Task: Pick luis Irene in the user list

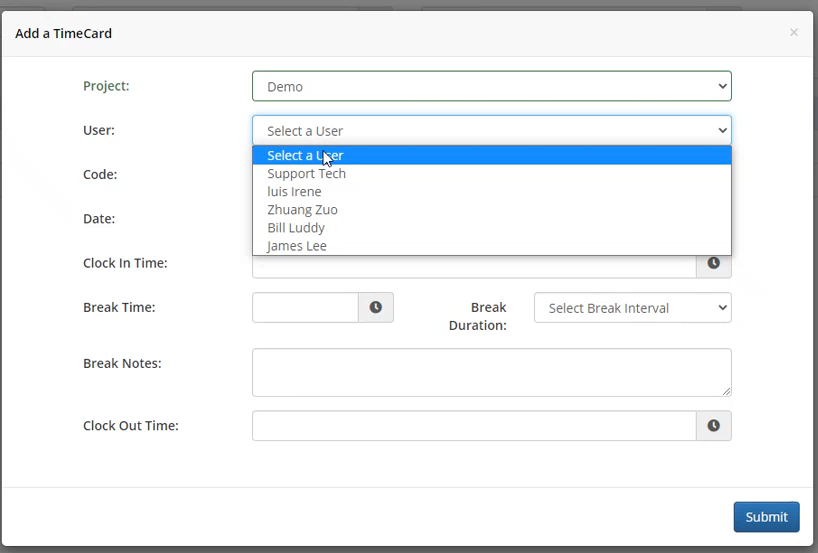Action: pyautogui.click(x=294, y=192)
